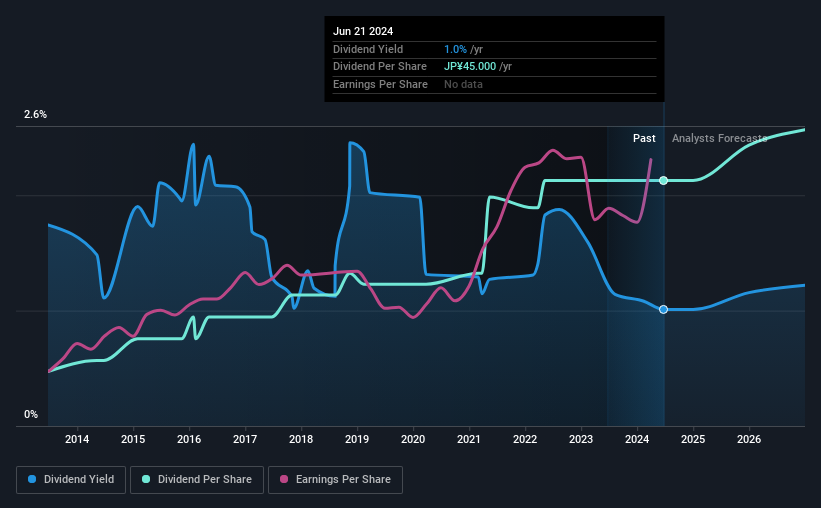Click the Past section label

(x=644, y=138)
